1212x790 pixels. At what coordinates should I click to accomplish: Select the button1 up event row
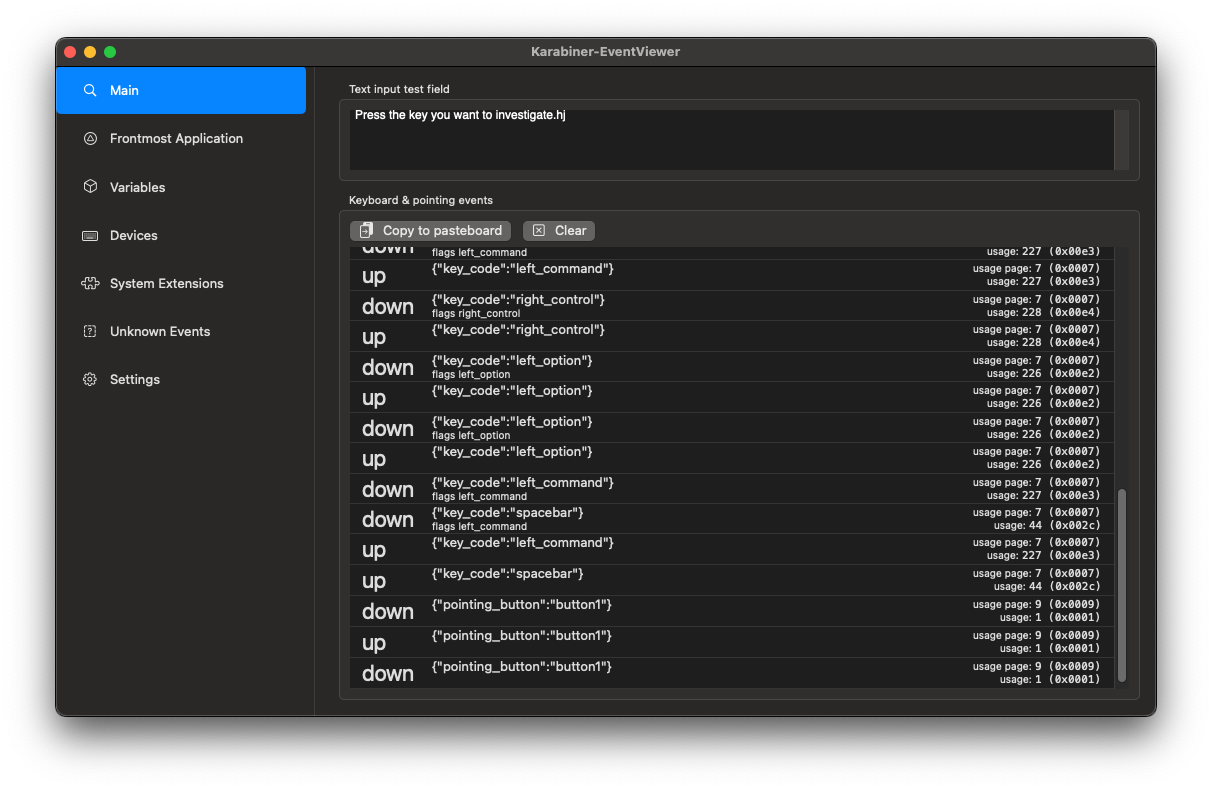click(x=731, y=642)
